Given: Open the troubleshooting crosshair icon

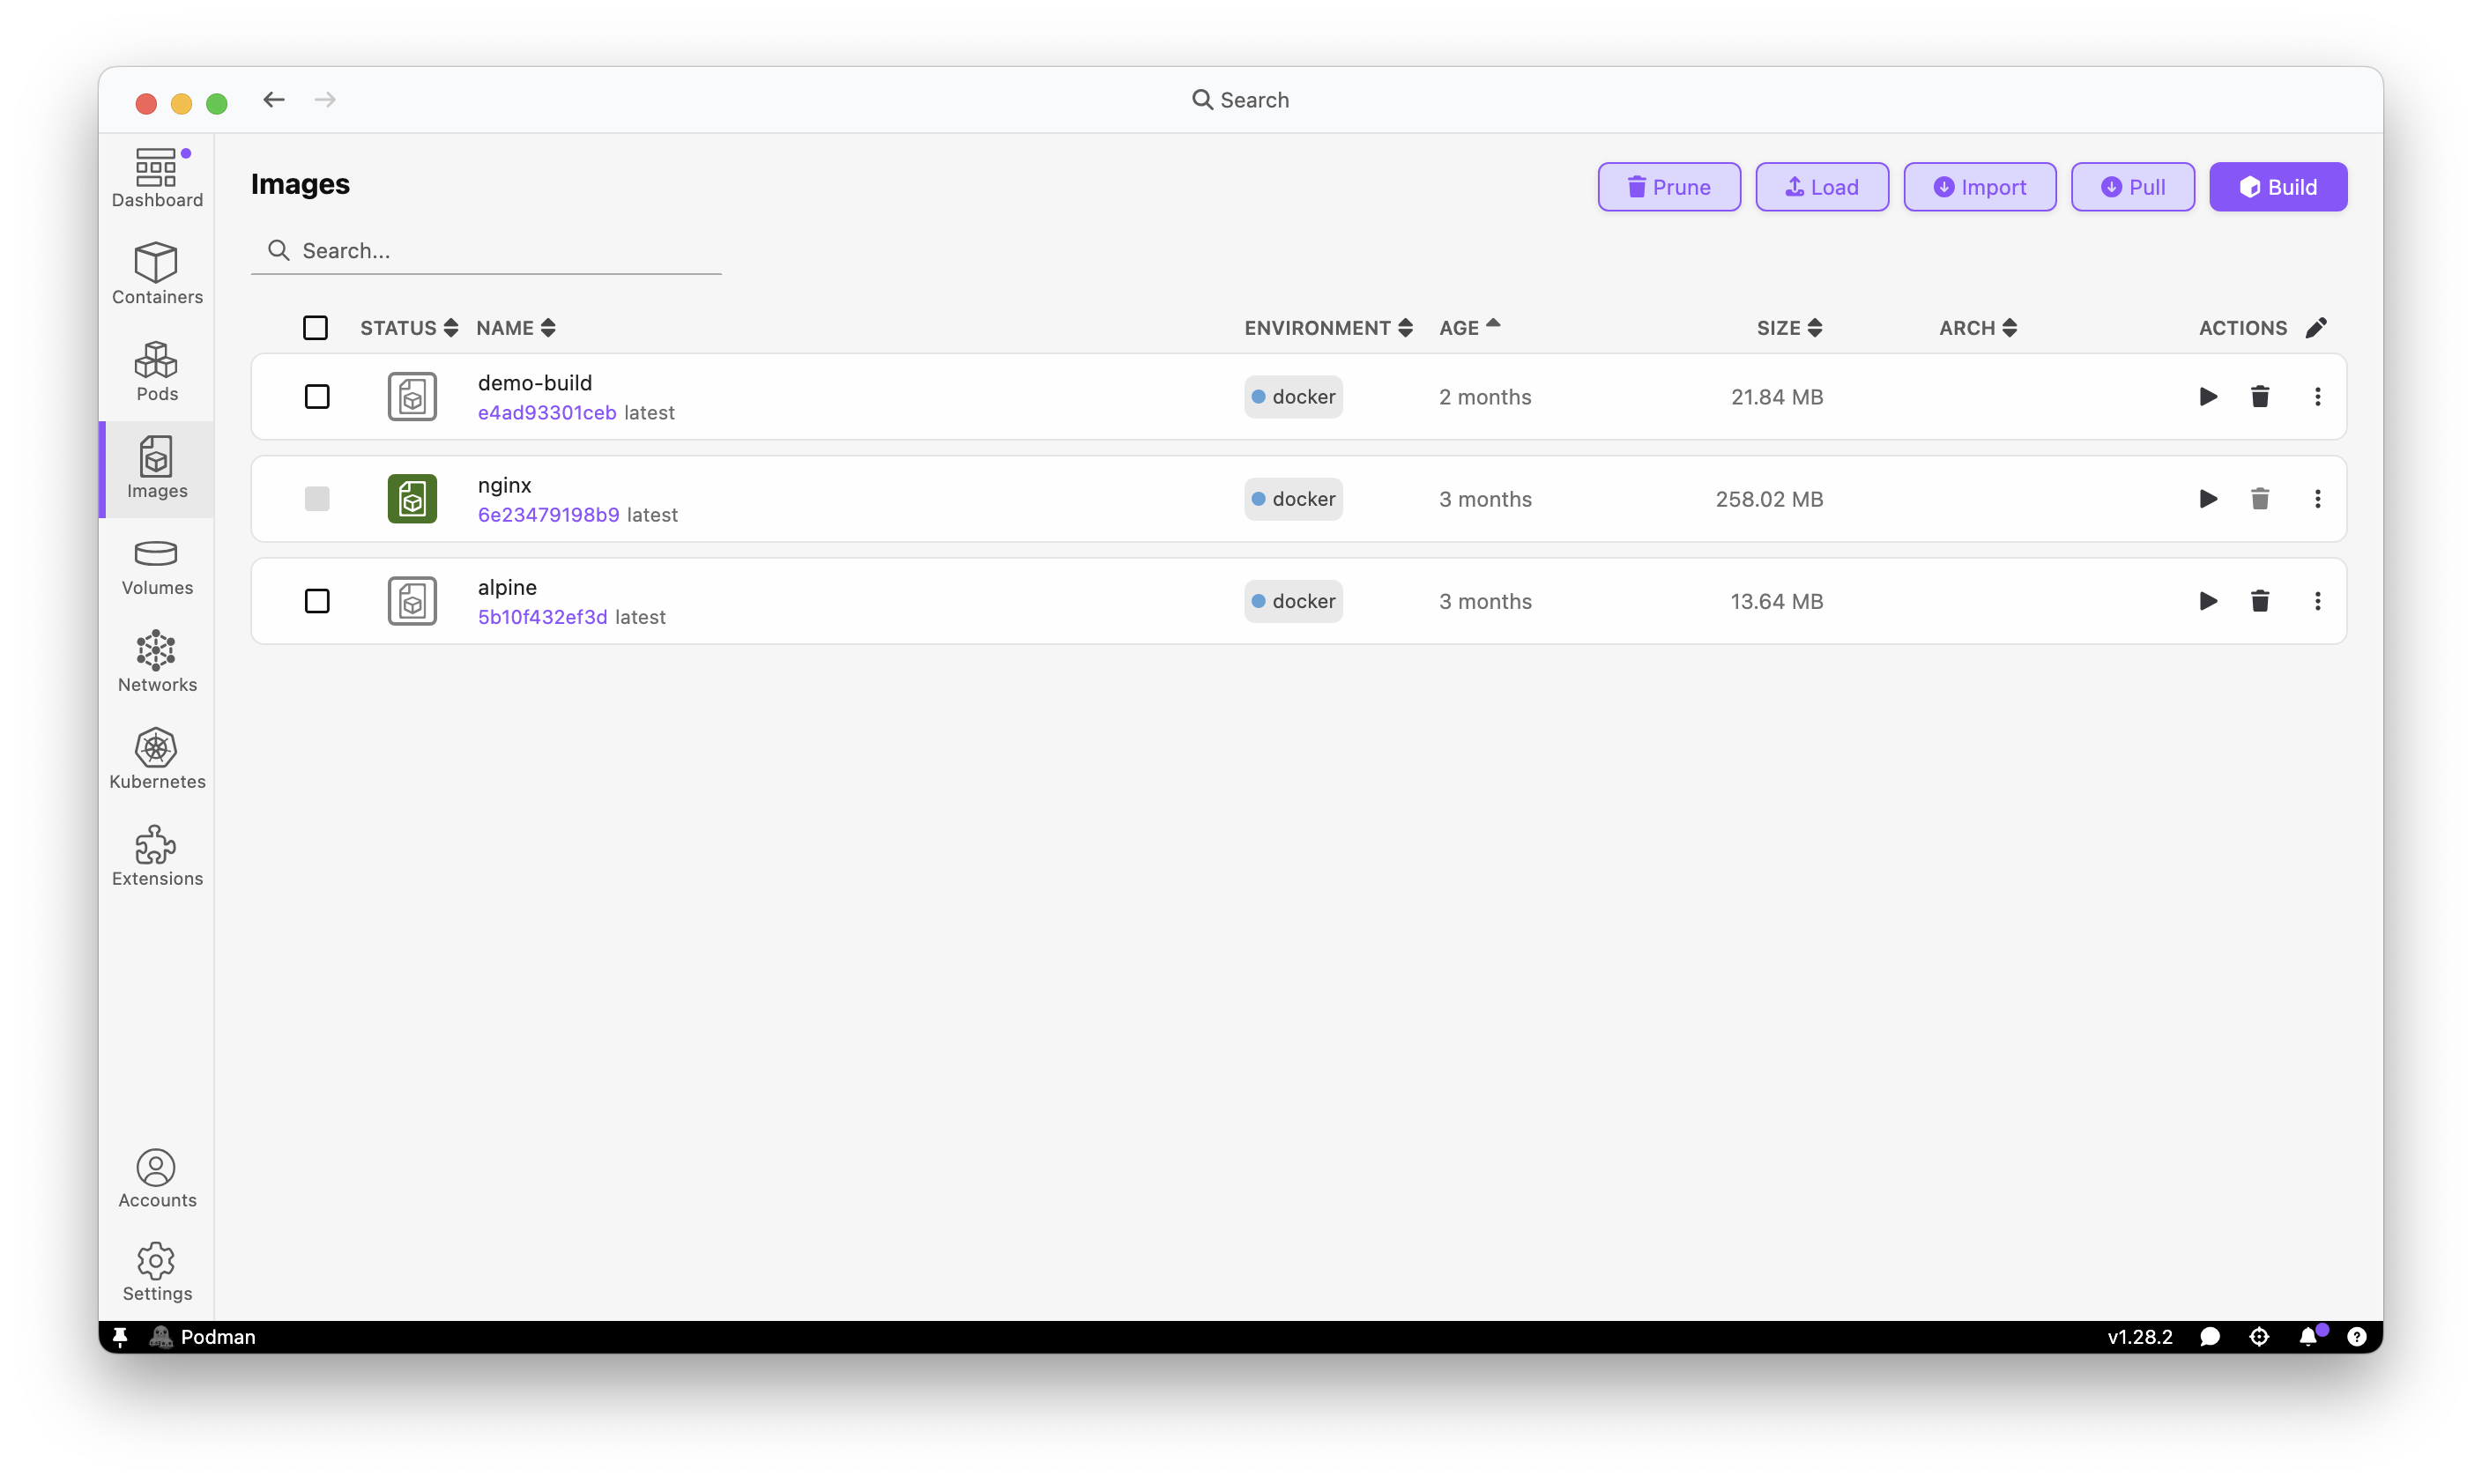Looking at the screenshot, I should point(2259,1337).
